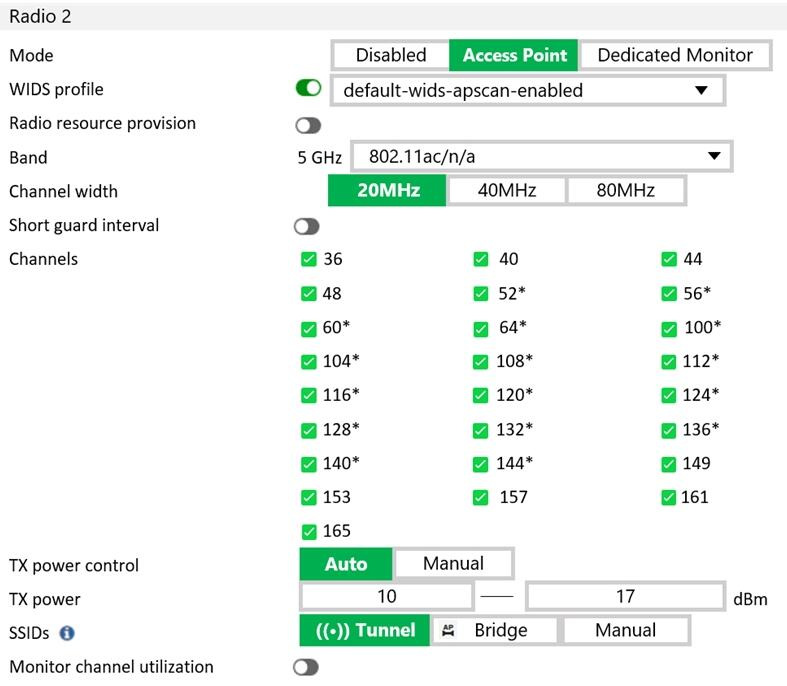
Task: Open the WIDS profile dropdown
Action: (x=527, y=90)
